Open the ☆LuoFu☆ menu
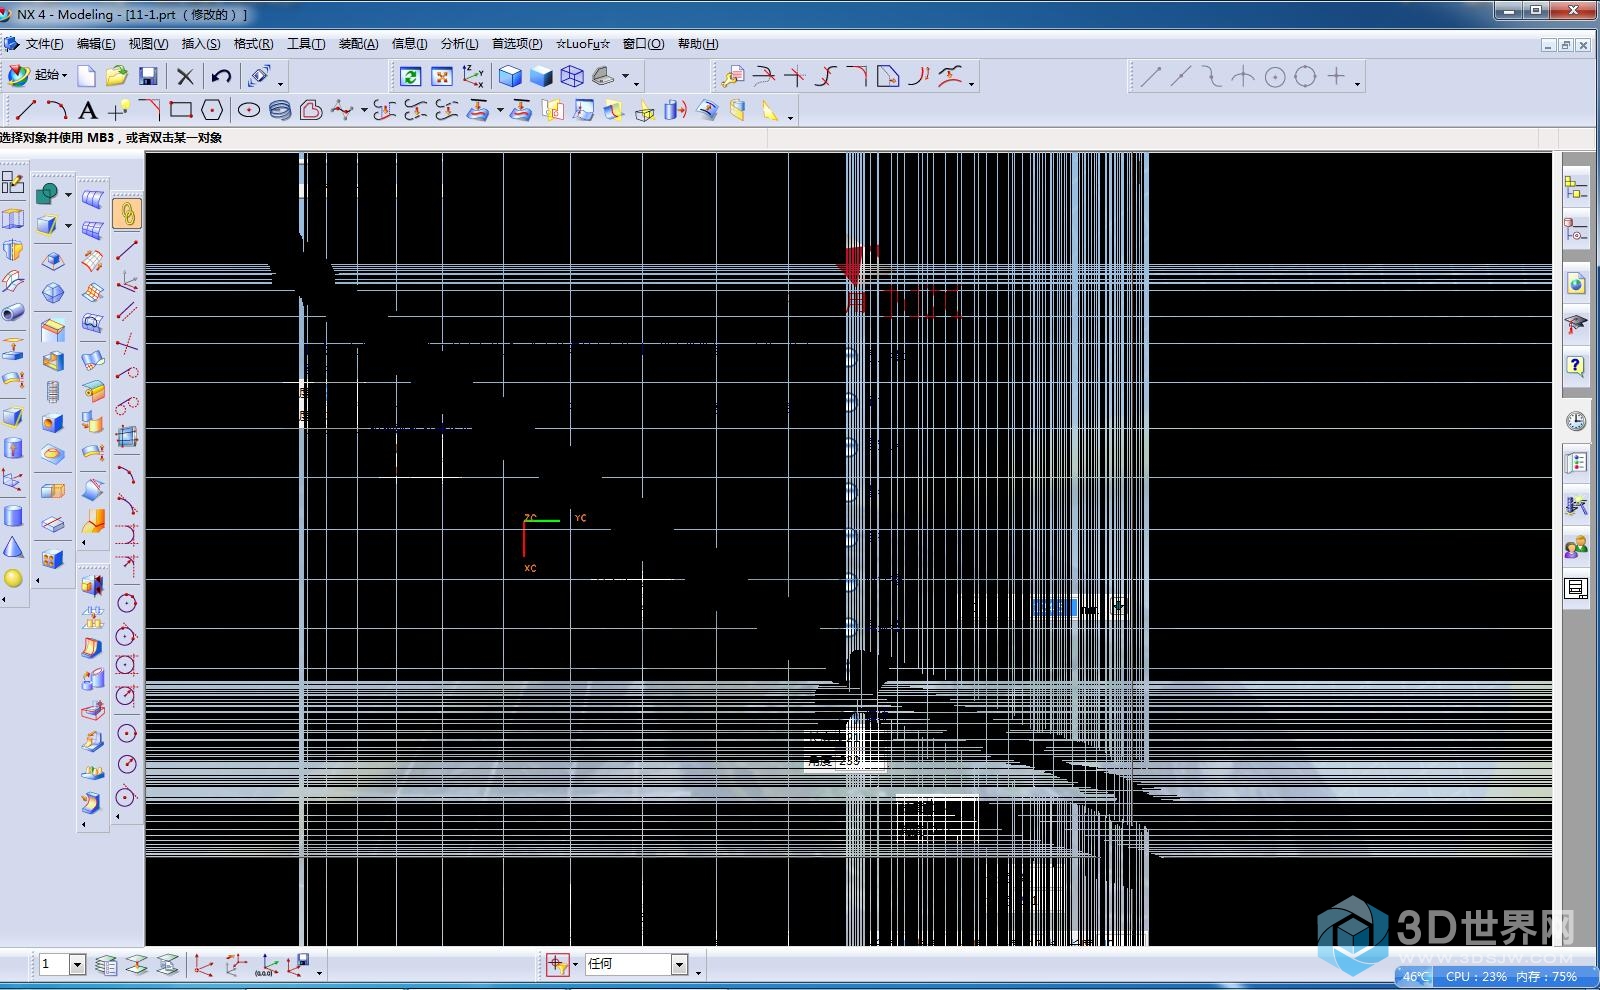Image resolution: width=1600 pixels, height=990 pixels. (583, 44)
